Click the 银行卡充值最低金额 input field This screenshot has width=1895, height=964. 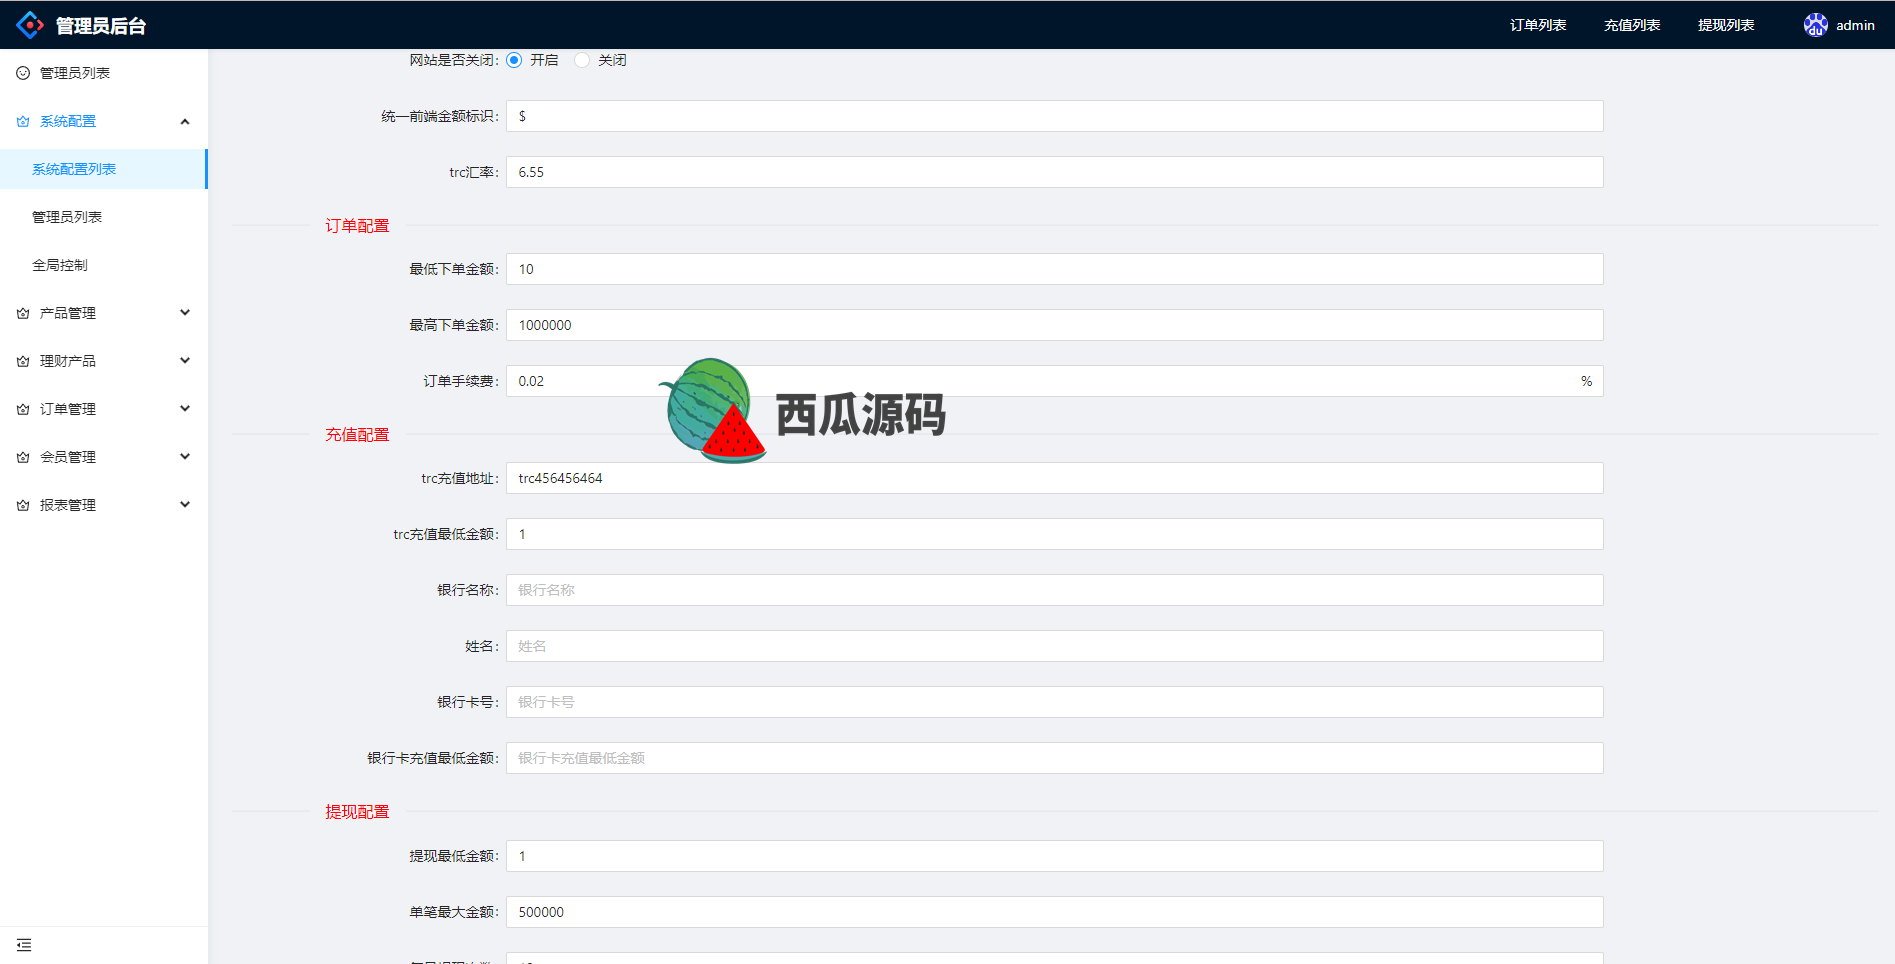[x=1055, y=758]
